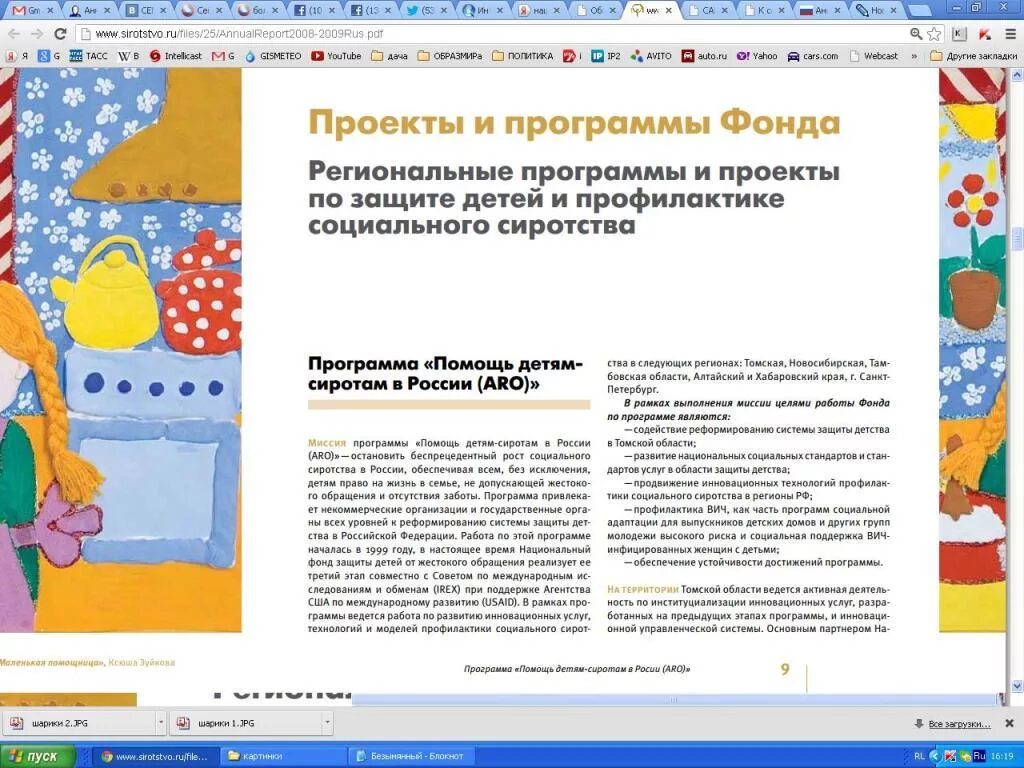This screenshot has width=1024, height=768.
Task: Click the yellow teapot in the illustration
Action: 110,293
